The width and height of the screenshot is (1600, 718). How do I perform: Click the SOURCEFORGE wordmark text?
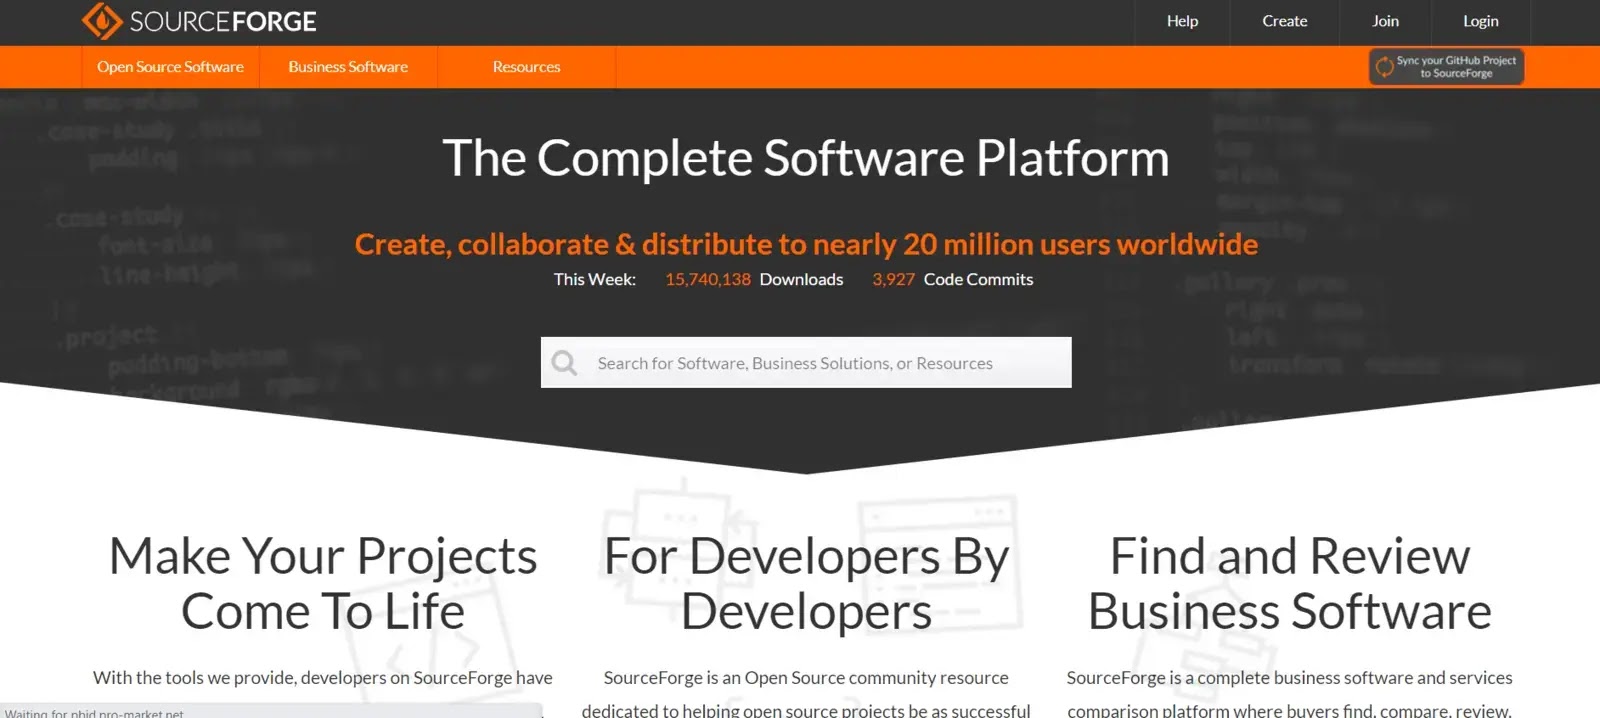point(223,21)
